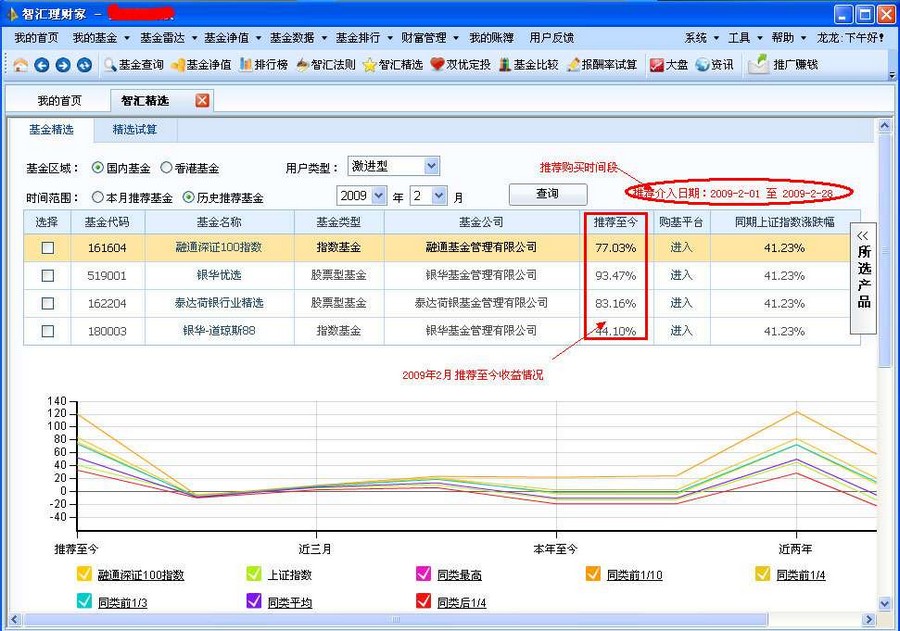The height and width of the screenshot is (631, 900).
Task: Refresh page with the circular arrows icon
Action: (x=84, y=65)
